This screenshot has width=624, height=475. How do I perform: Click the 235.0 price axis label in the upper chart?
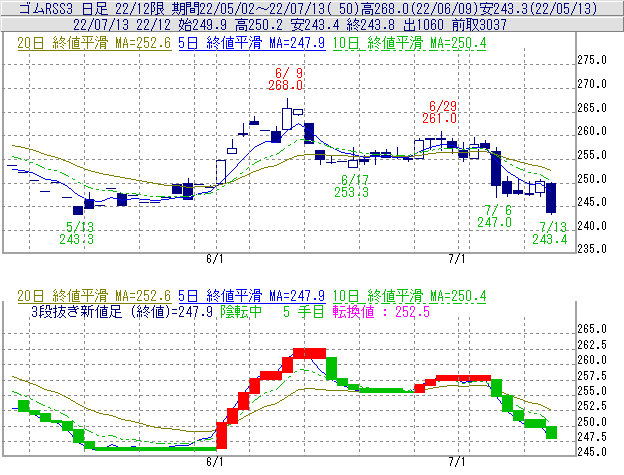point(592,249)
